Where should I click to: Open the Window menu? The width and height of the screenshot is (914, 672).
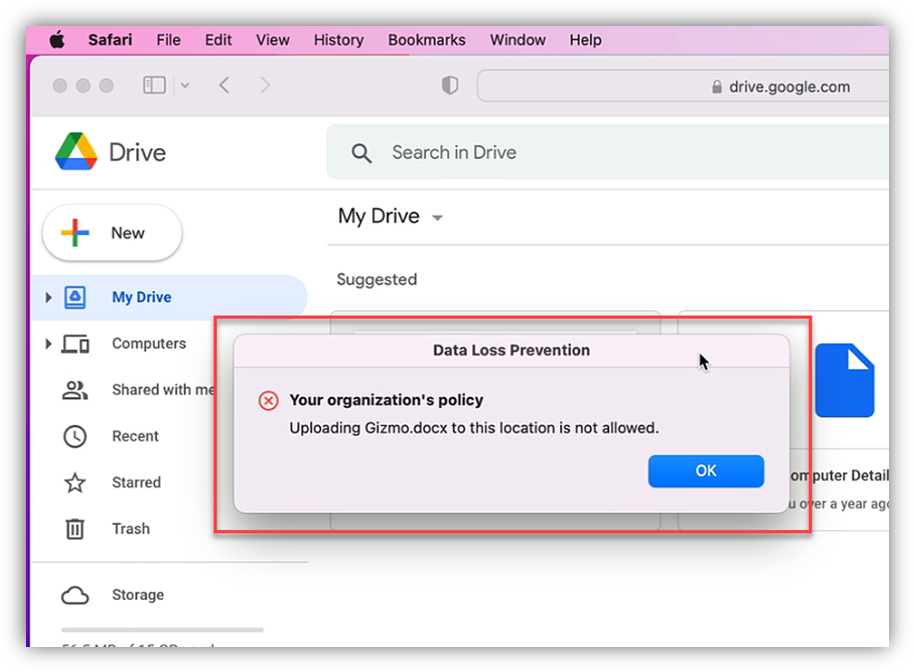click(x=518, y=40)
